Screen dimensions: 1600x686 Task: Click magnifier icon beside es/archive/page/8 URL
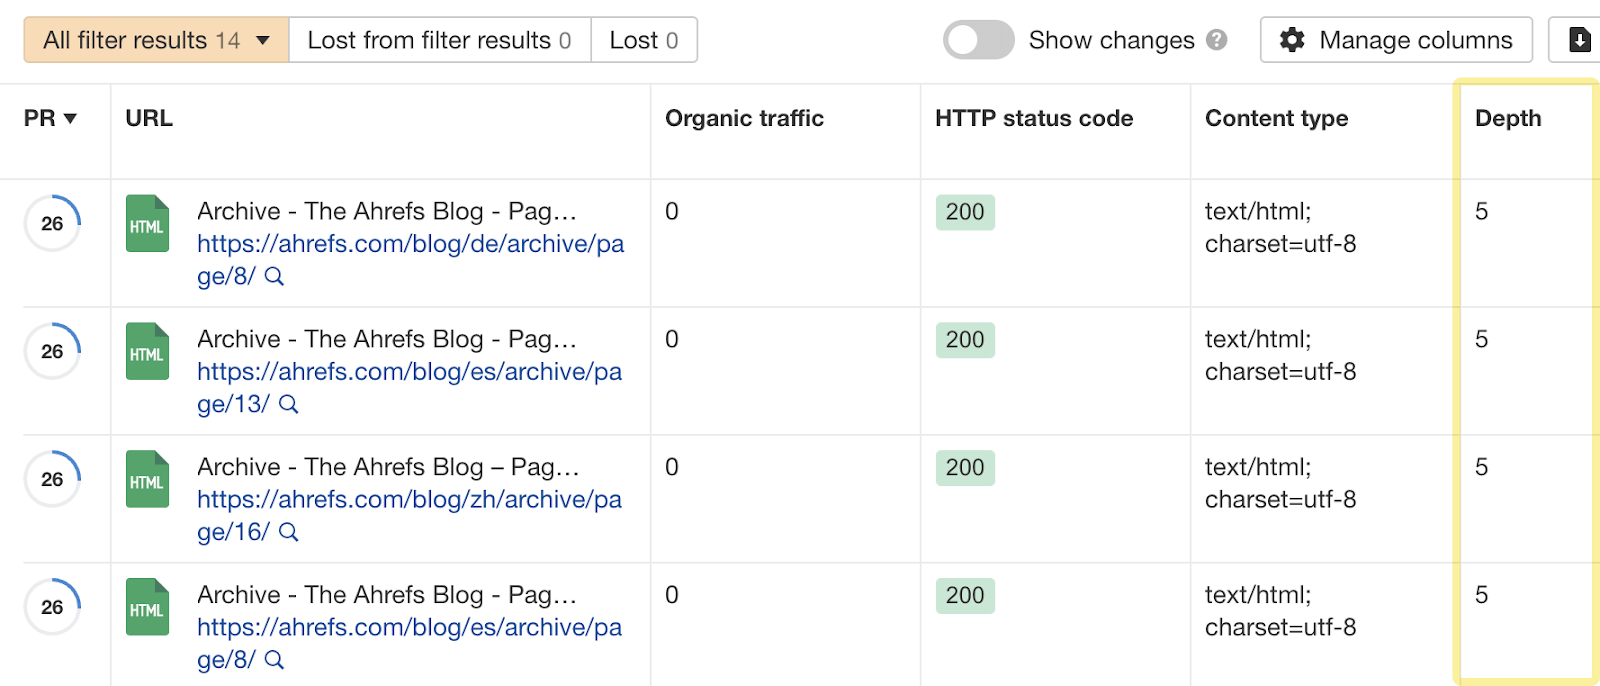pos(274,661)
